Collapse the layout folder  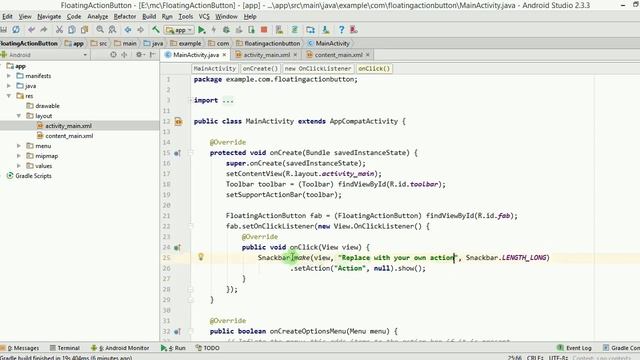click(x=19, y=116)
